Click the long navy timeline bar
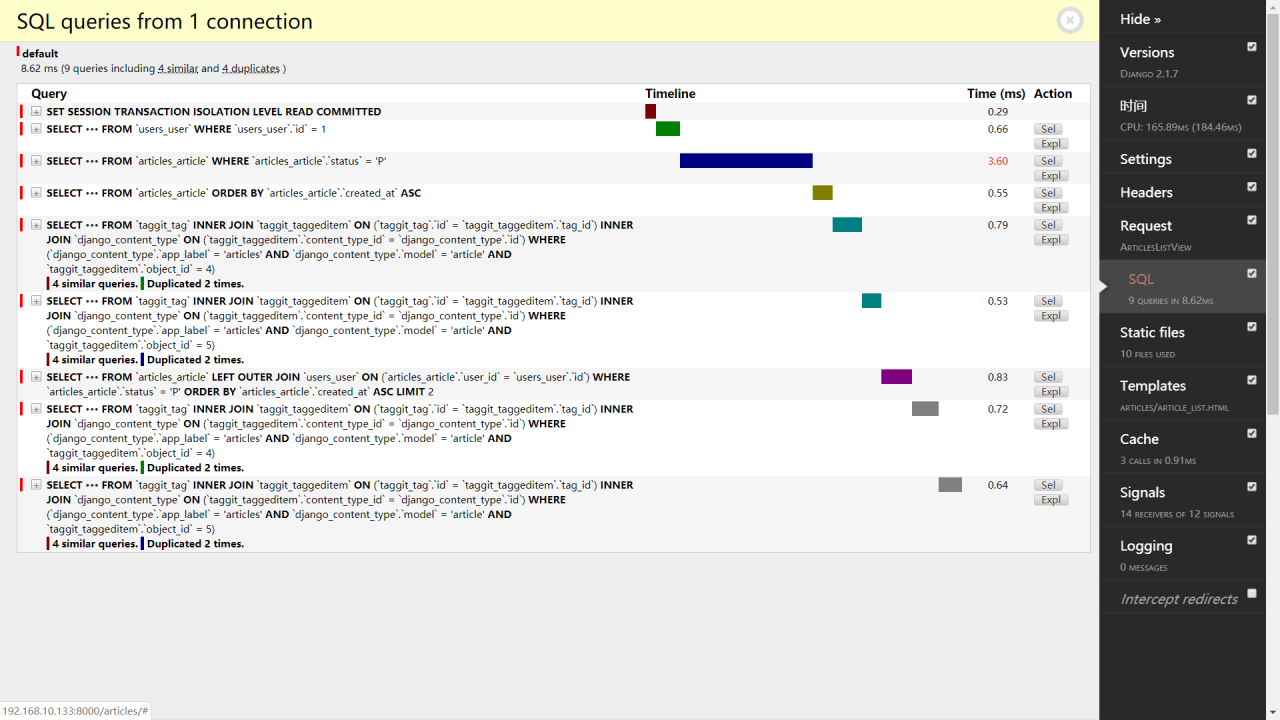The height and width of the screenshot is (720, 1280). (746, 161)
